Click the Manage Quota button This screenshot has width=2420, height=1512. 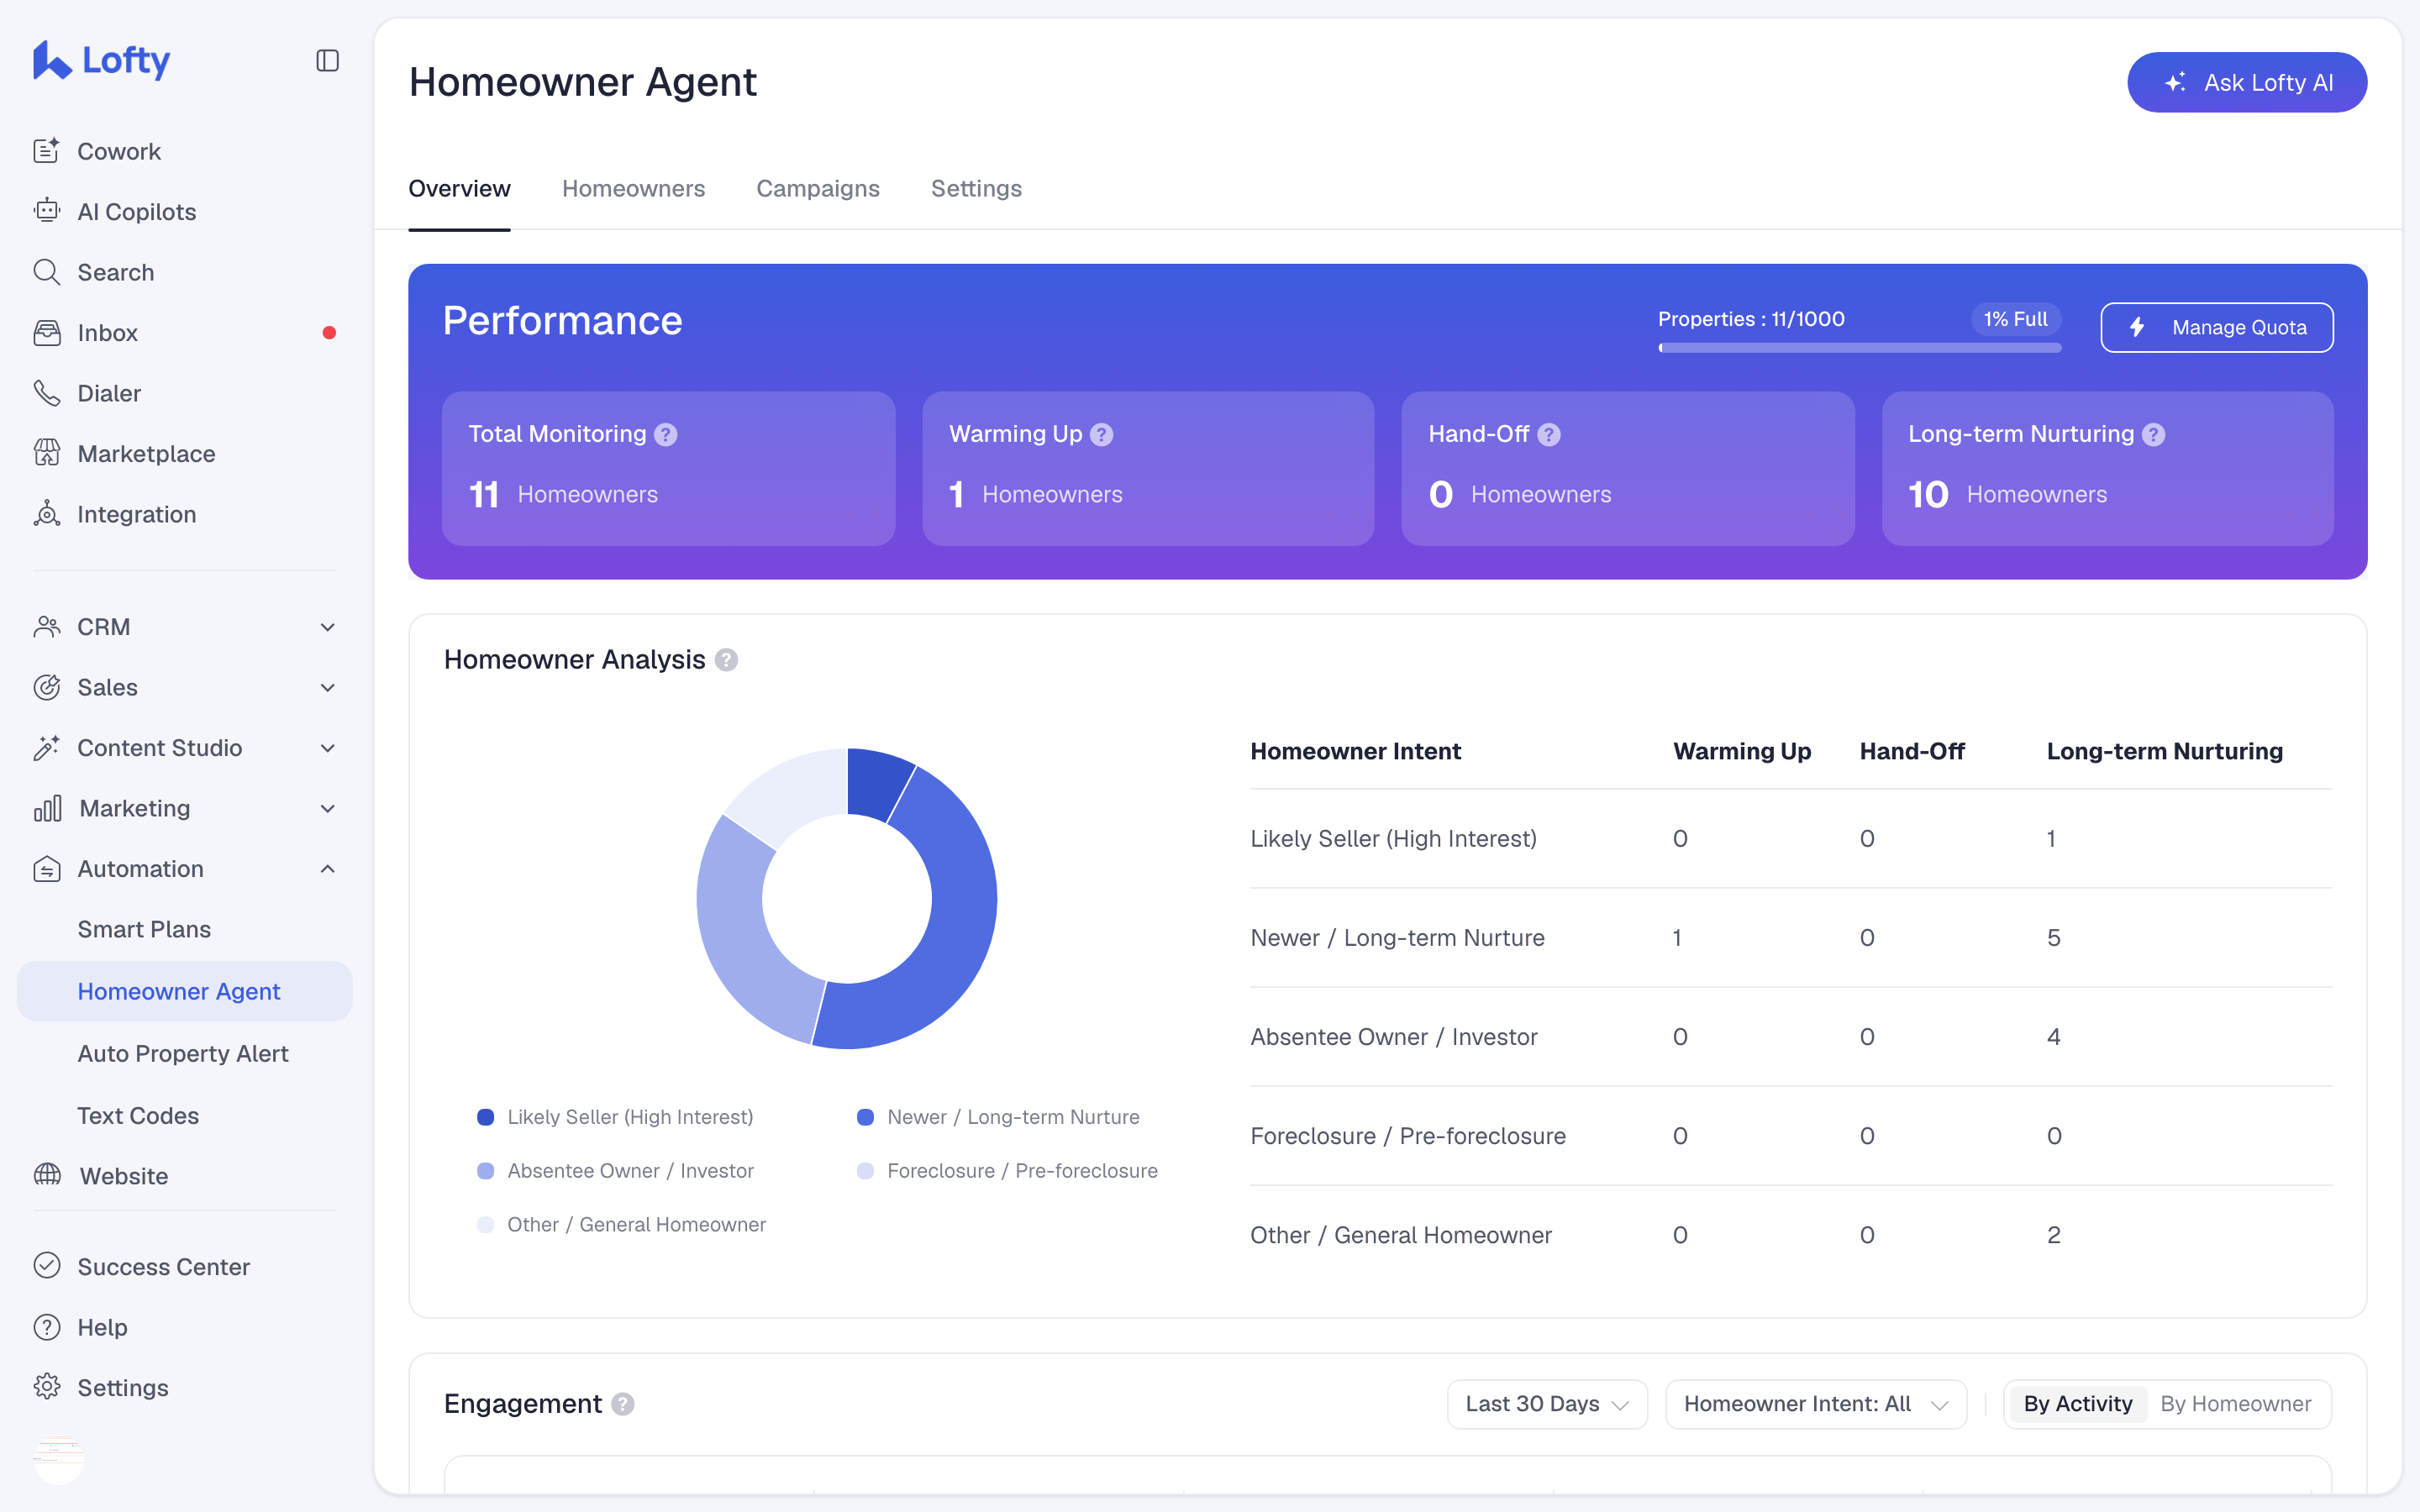tap(2216, 327)
